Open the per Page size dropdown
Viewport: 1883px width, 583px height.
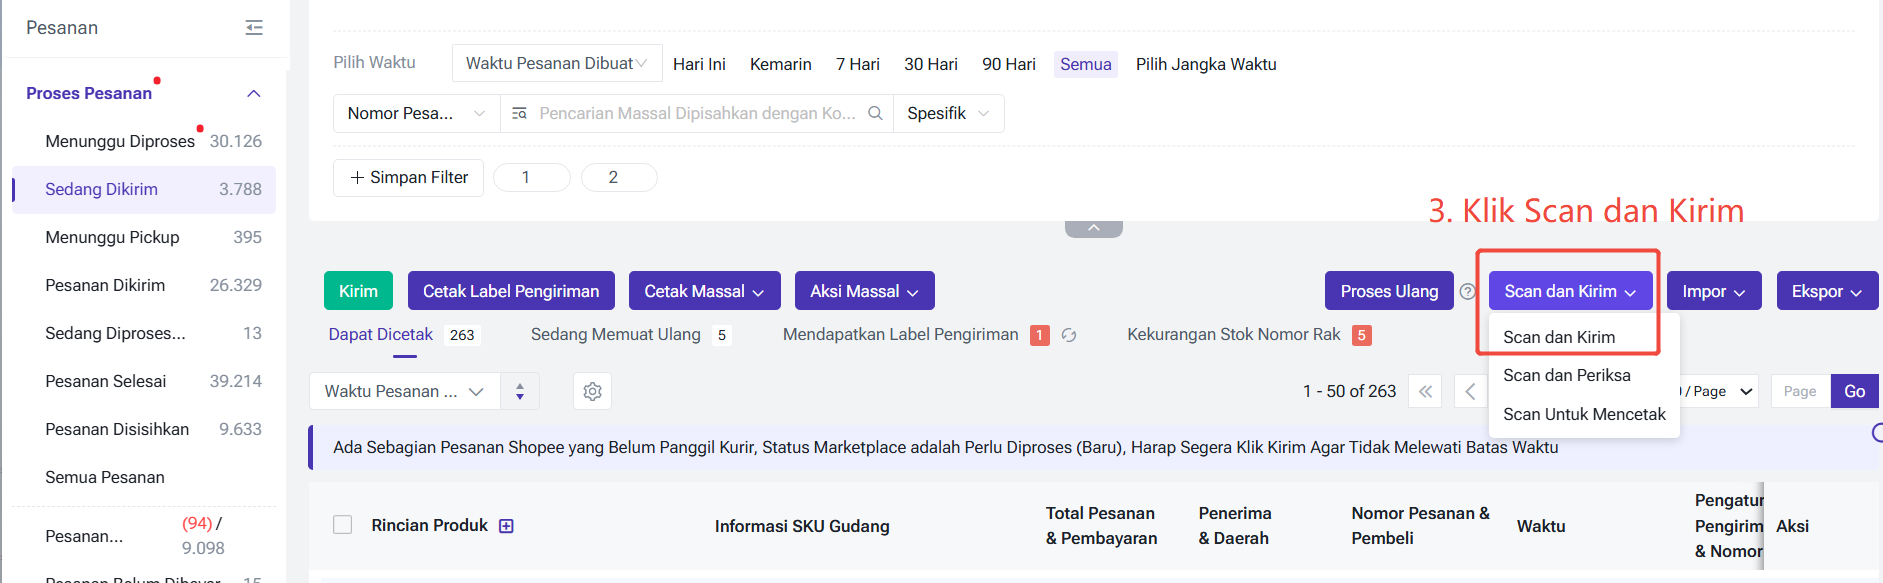point(1717,391)
